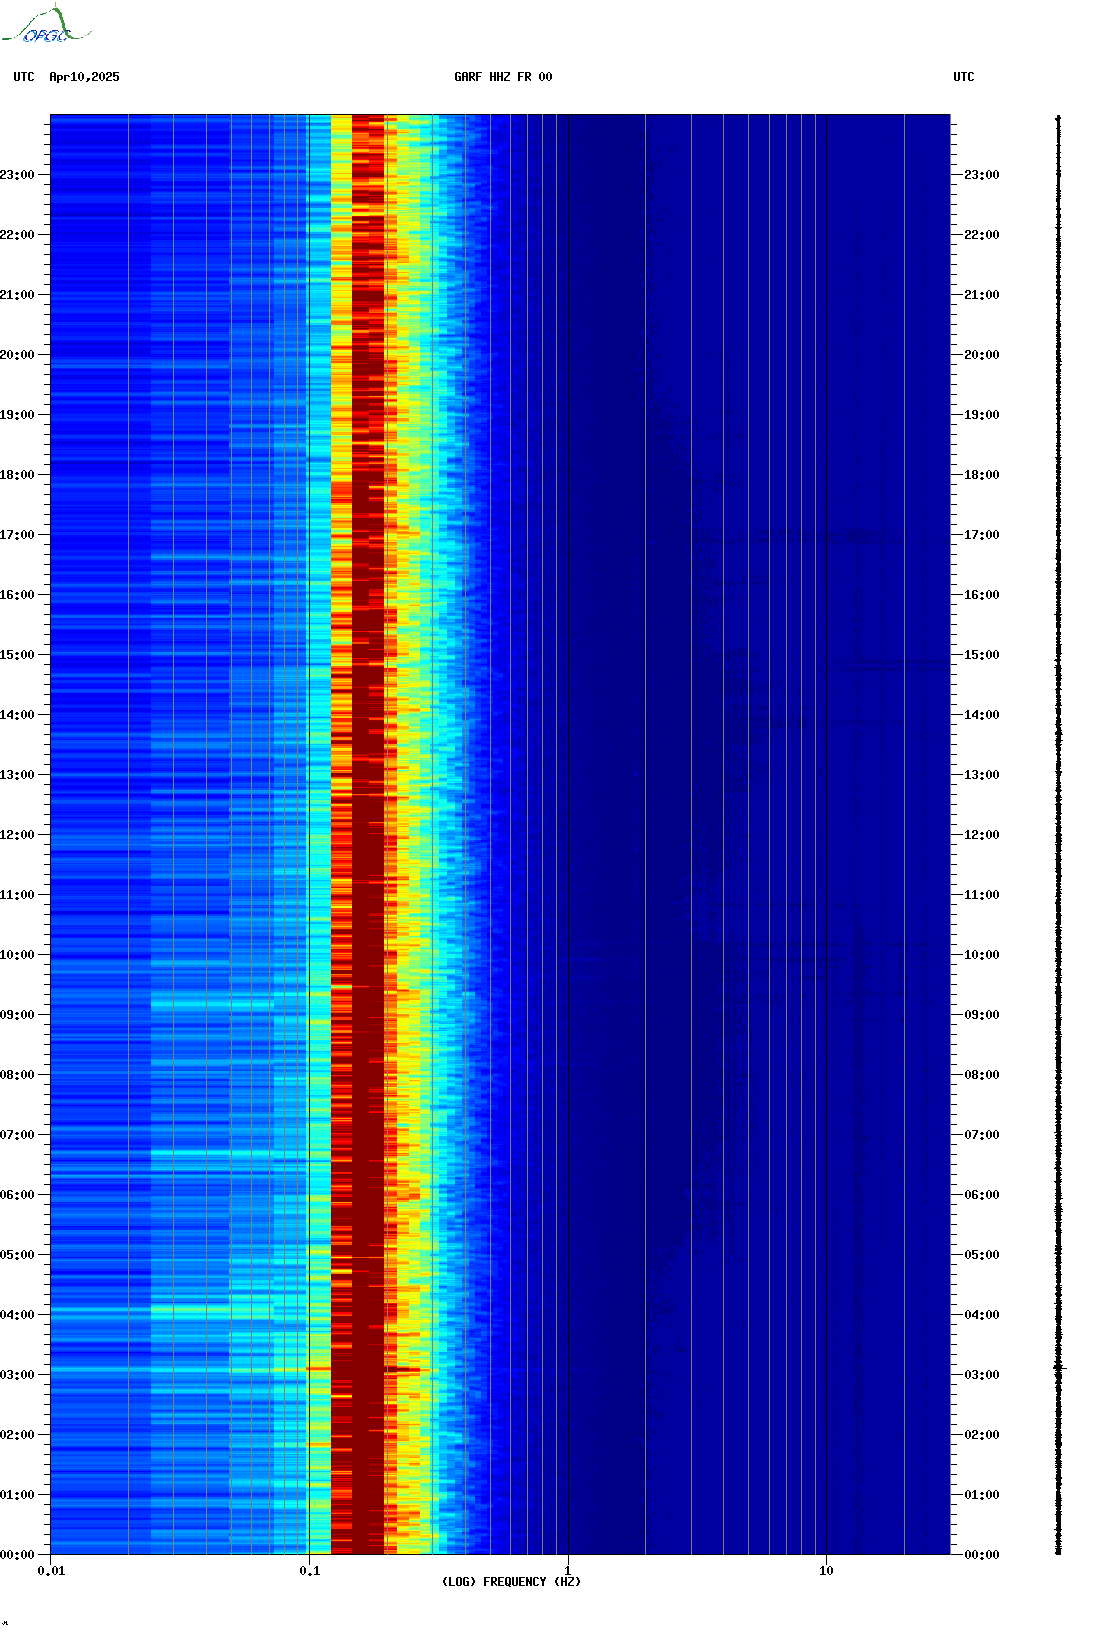The width and height of the screenshot is (1102, 1634).
Task: Click the left 23:00 time label
Action: pos(17,175)
